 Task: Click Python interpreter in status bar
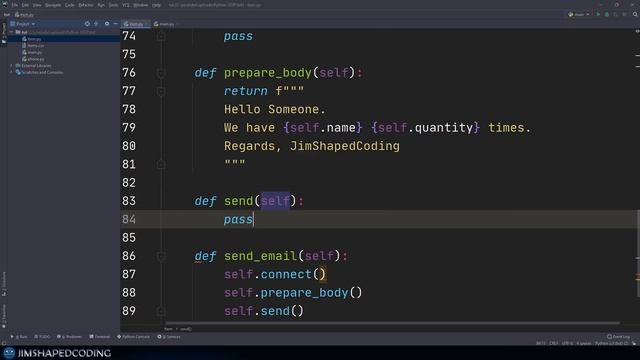point(611,344)
